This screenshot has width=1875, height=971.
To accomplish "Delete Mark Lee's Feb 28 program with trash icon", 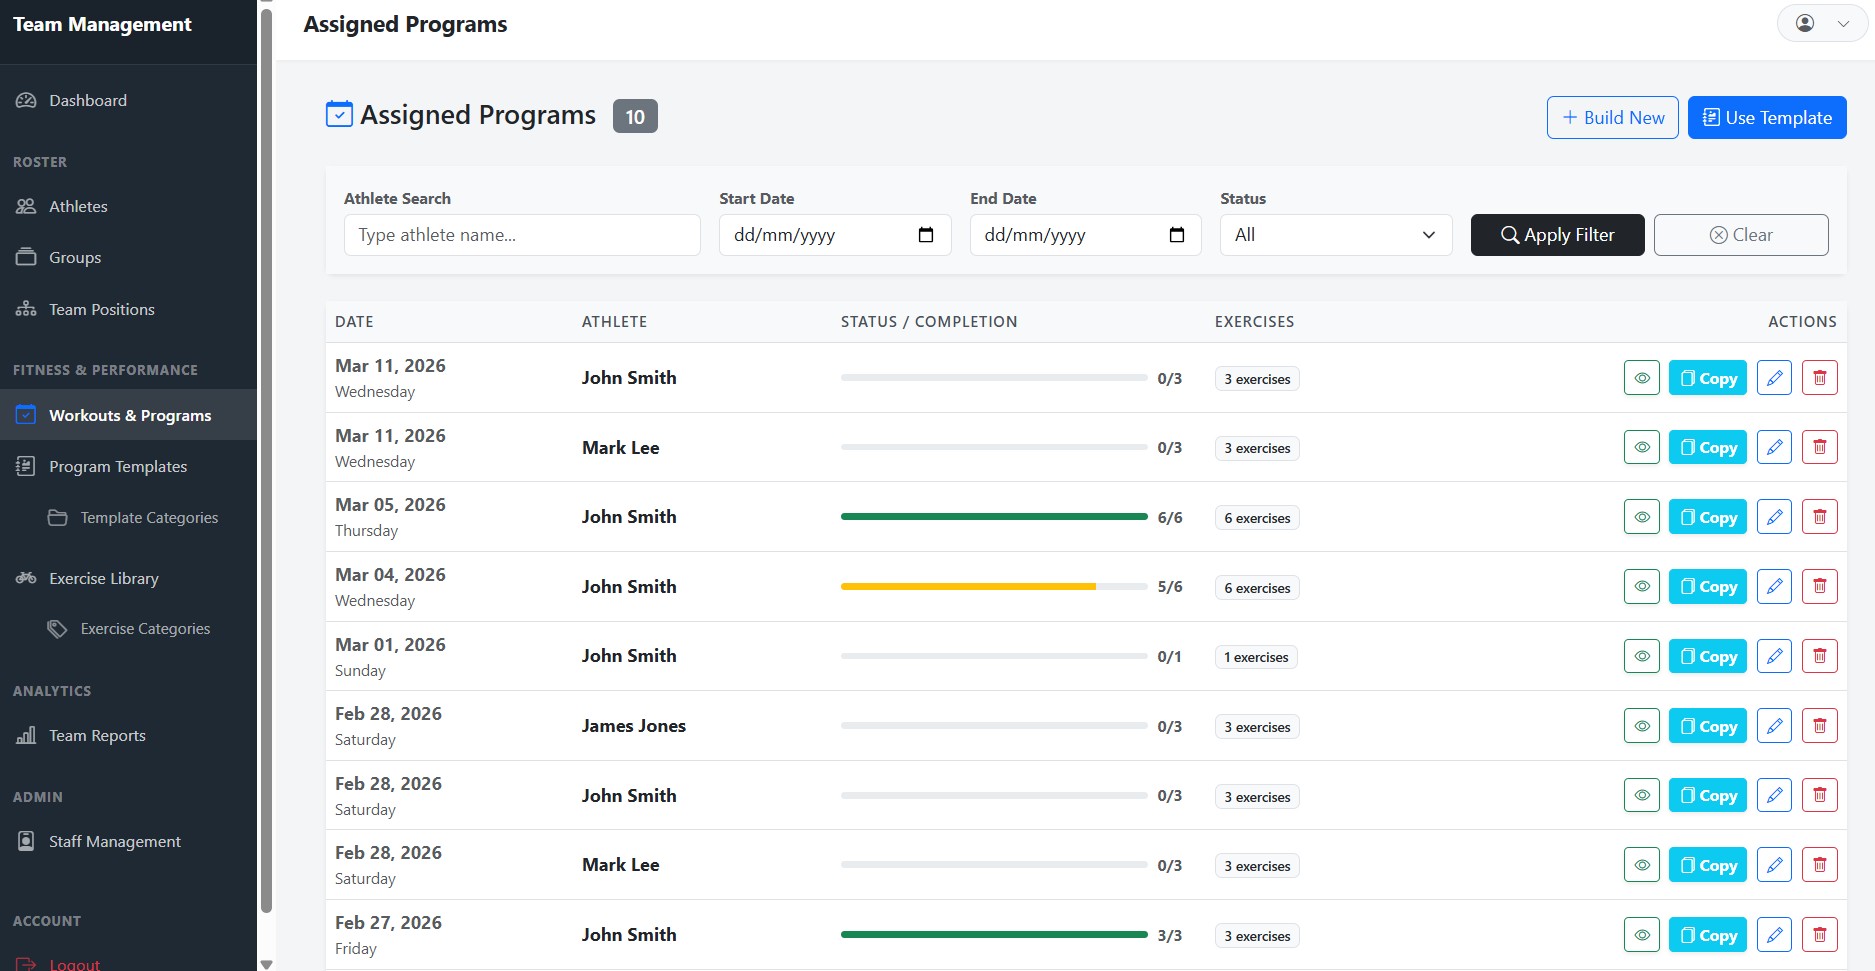I will tap(1820, 865).
